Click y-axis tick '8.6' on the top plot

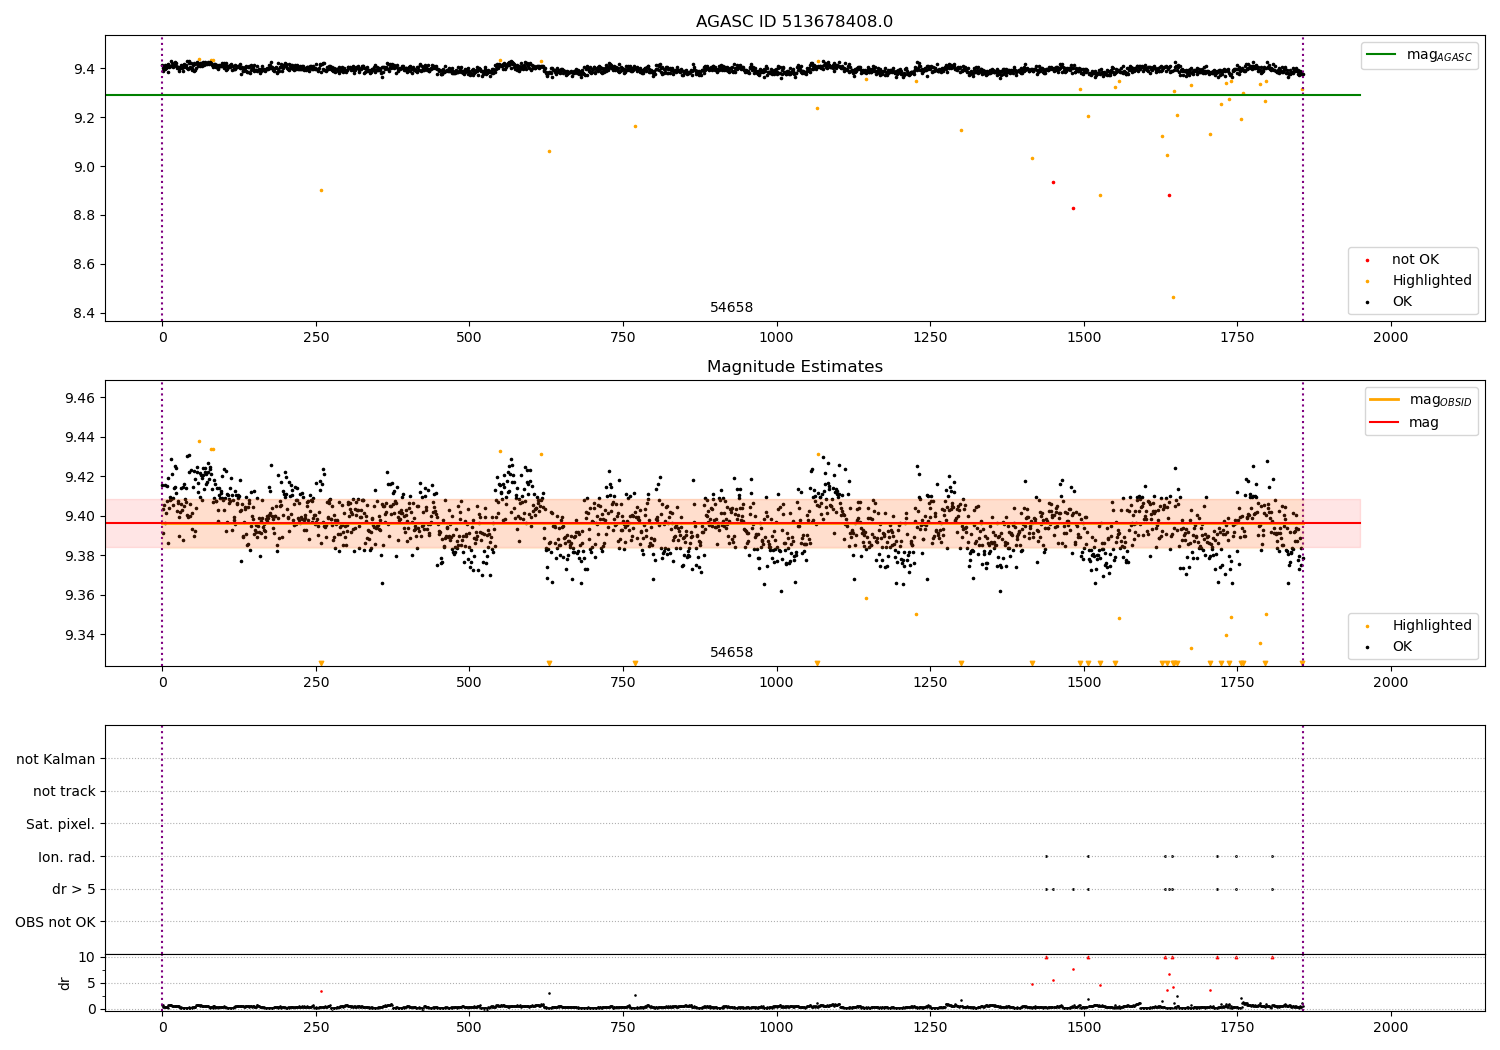tap(84, 265)
